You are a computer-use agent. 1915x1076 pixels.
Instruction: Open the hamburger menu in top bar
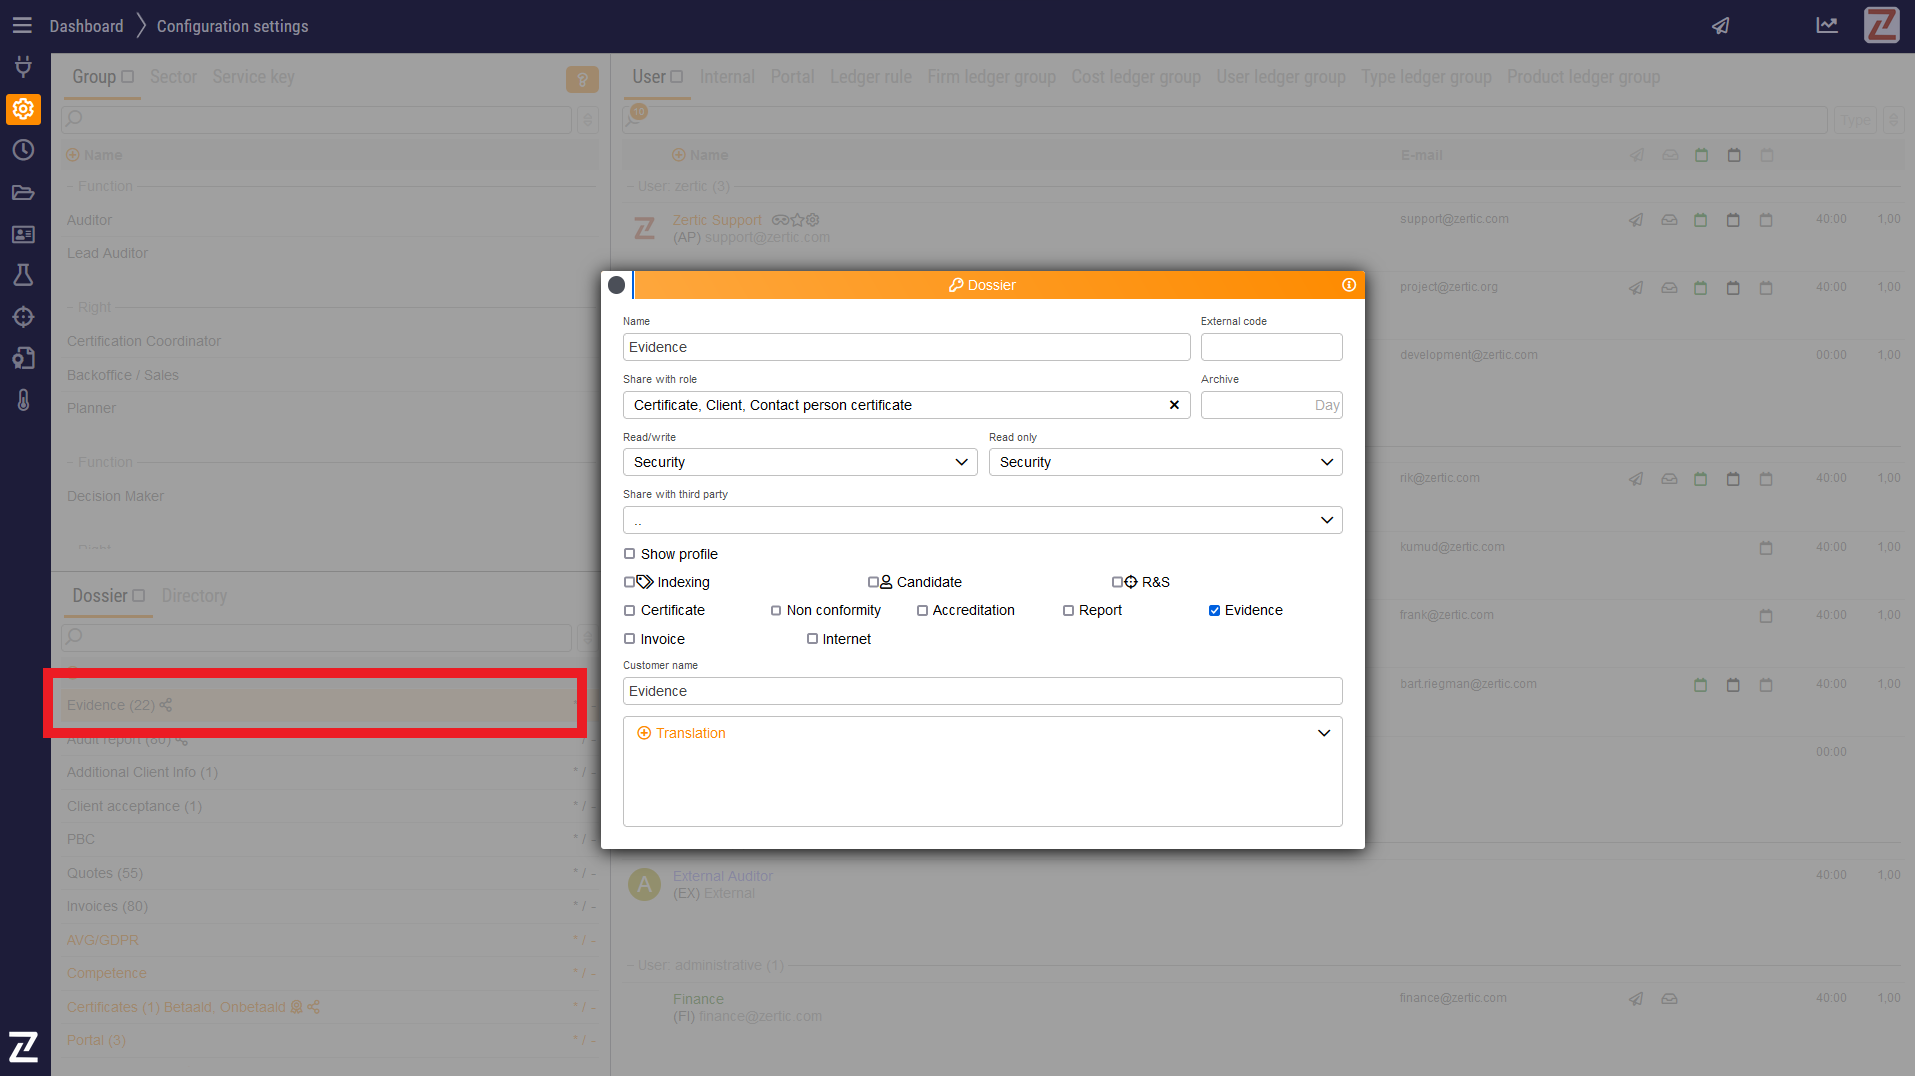pyautogui.click(x=22, y=26)
